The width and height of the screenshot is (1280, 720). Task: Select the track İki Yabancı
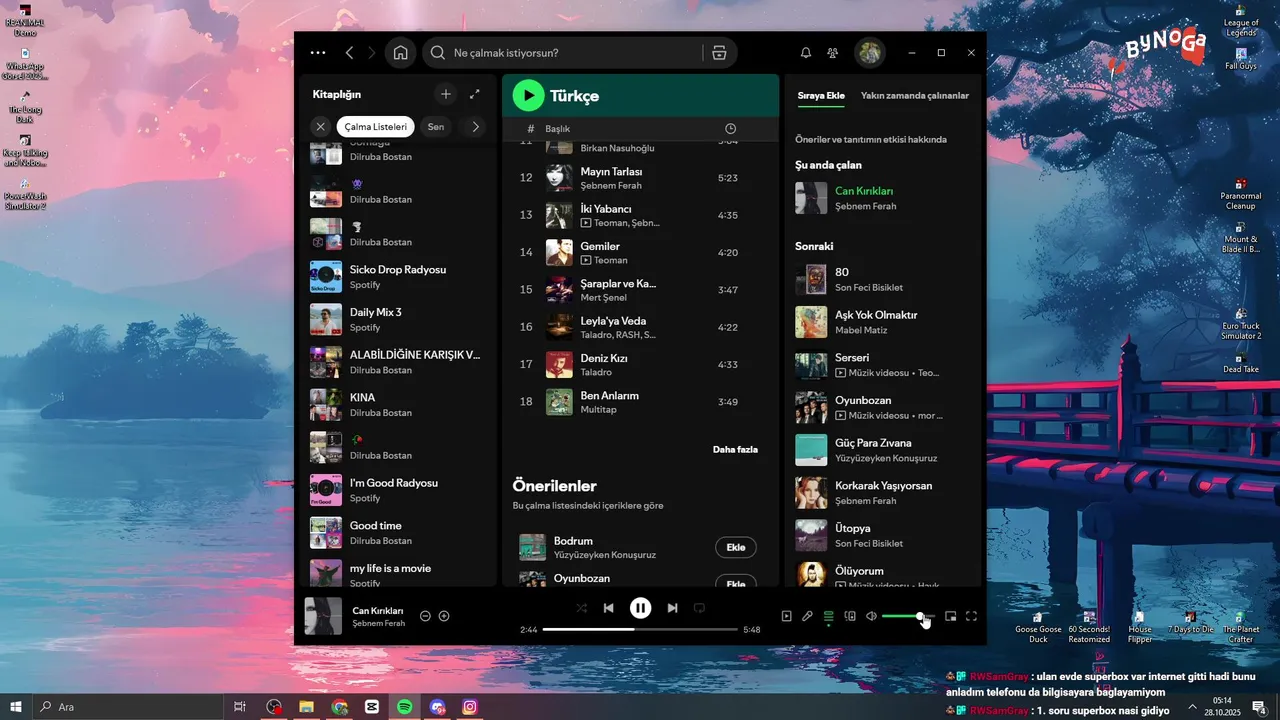click(x=640, y=215)
